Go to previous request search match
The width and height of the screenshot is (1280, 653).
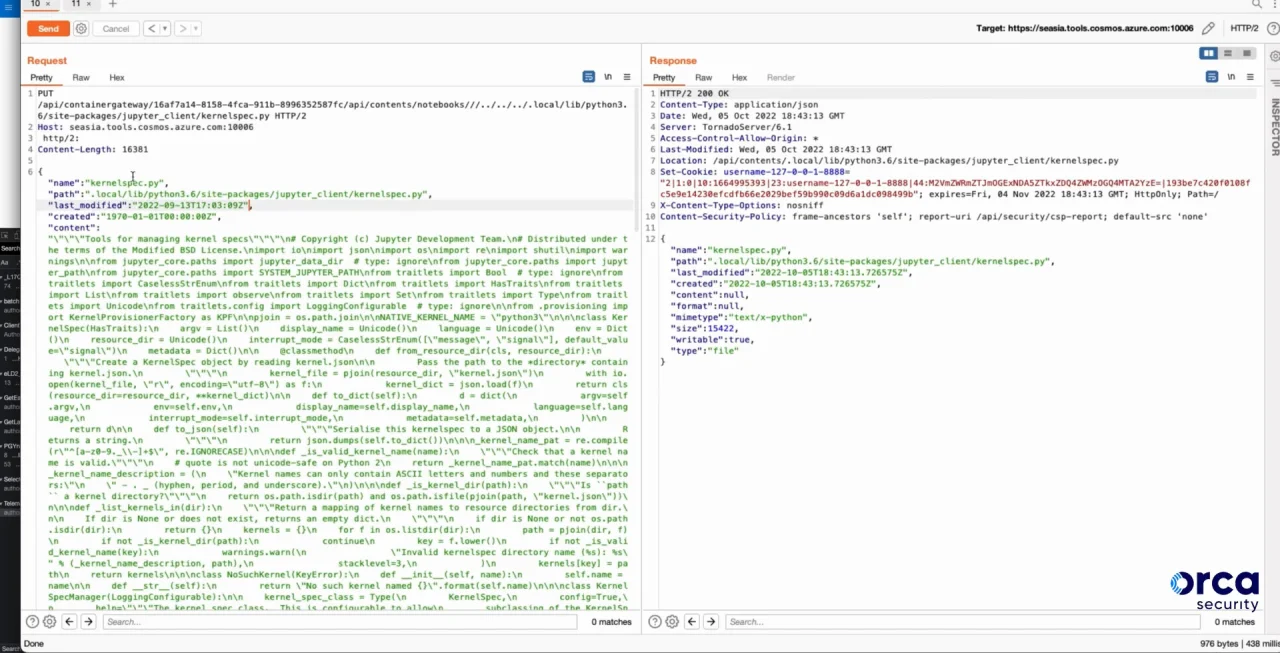[x=69, y=622]
